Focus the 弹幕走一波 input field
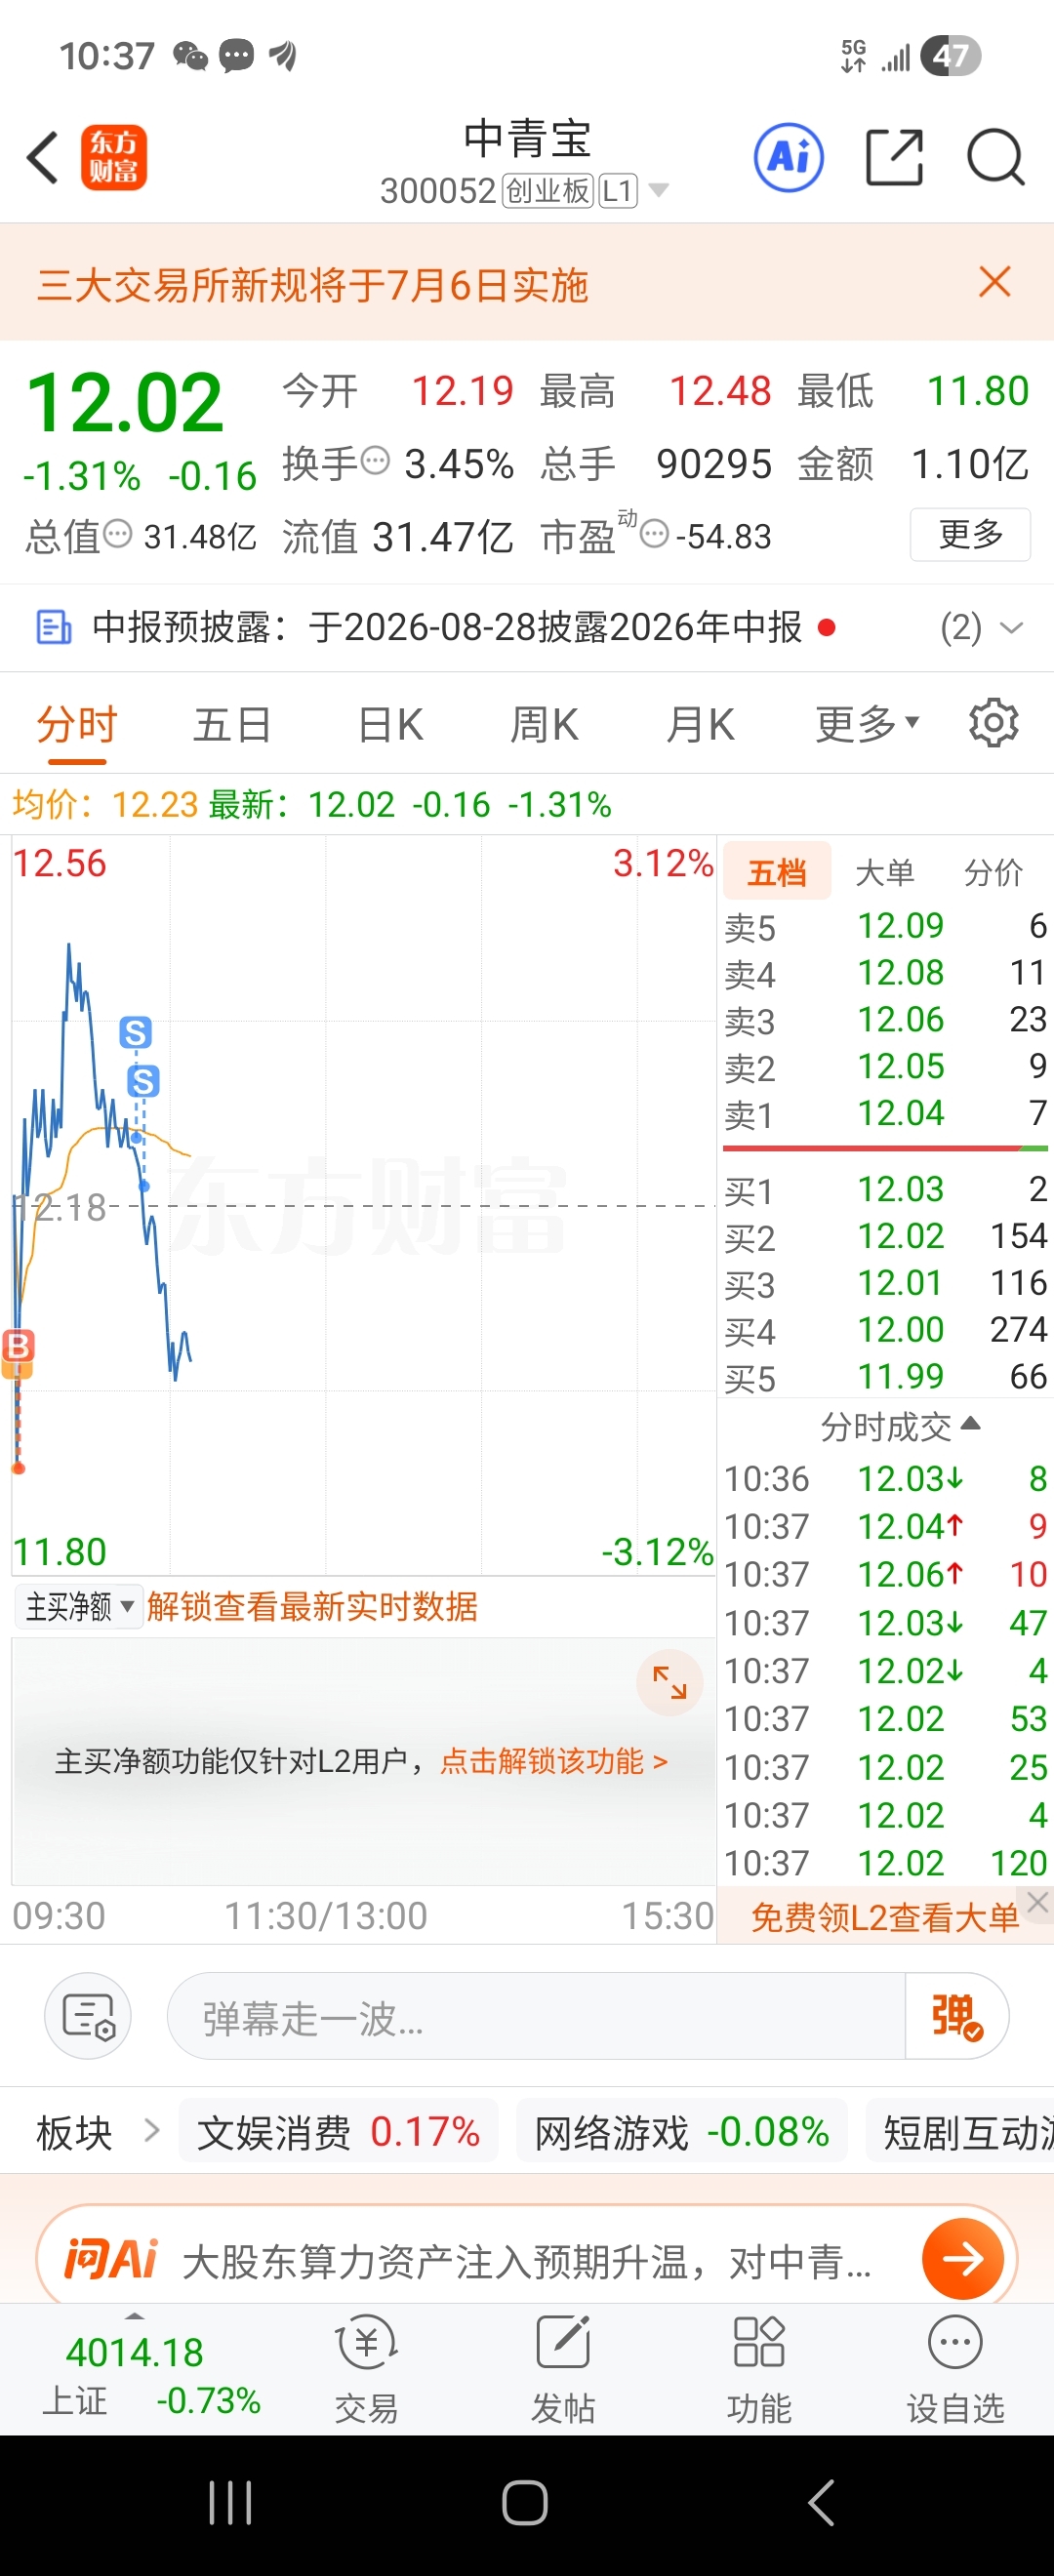 [536, 2016]
